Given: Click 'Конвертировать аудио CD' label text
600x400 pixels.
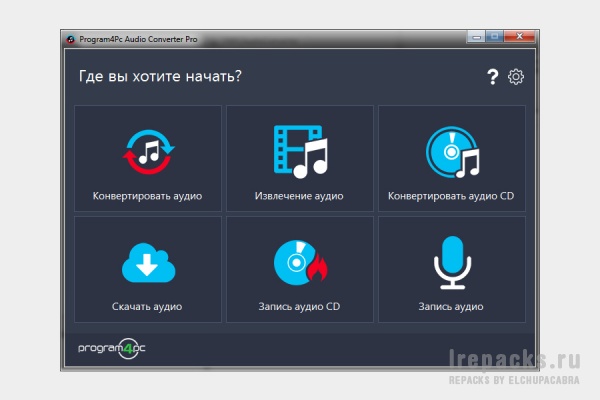Looking at the screenshot, I should 451,196.
